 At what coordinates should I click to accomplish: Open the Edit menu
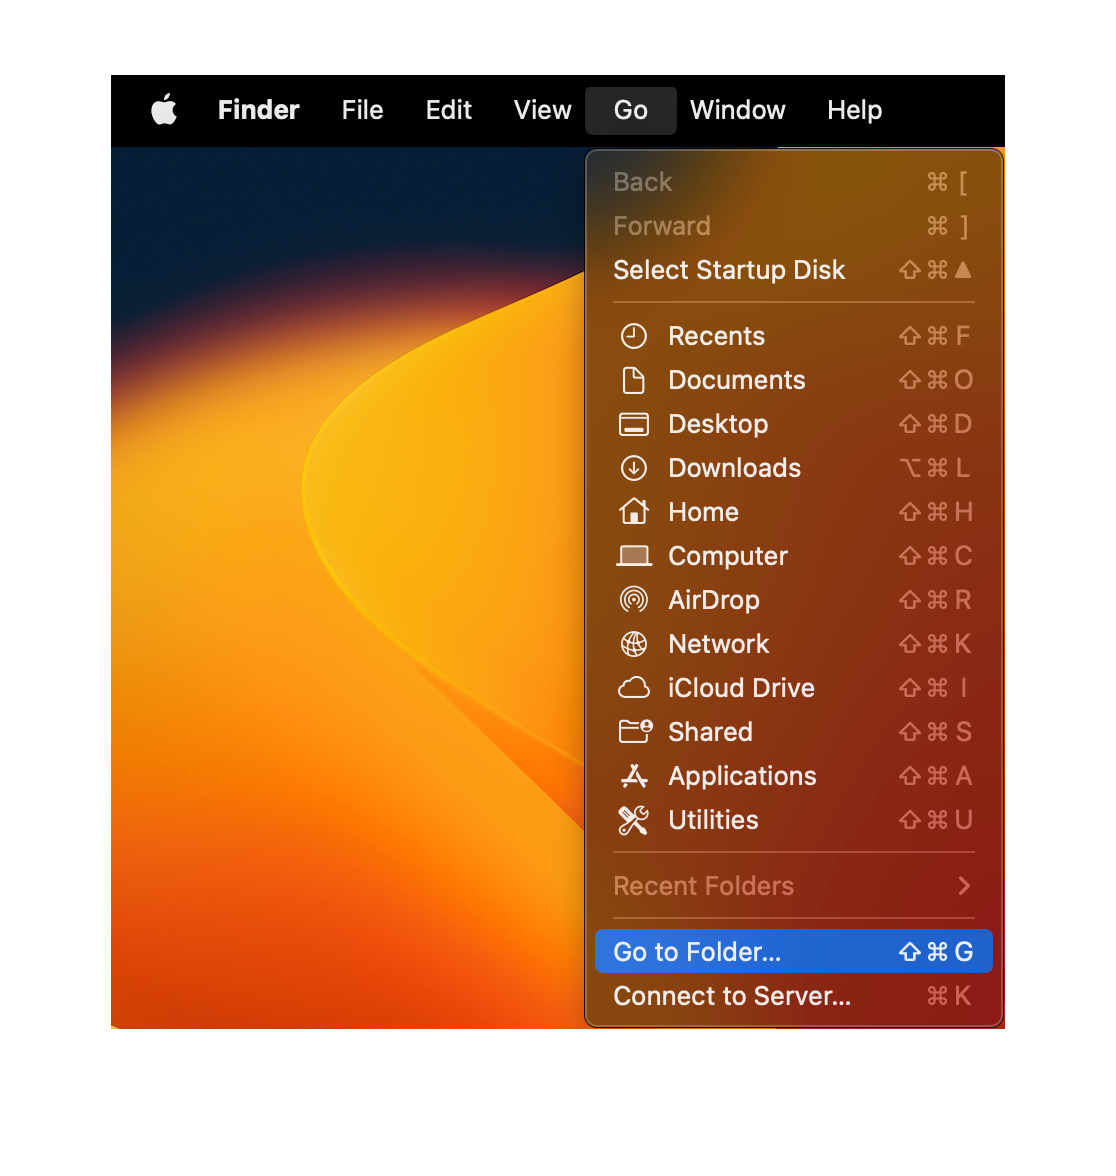point(448,110)
